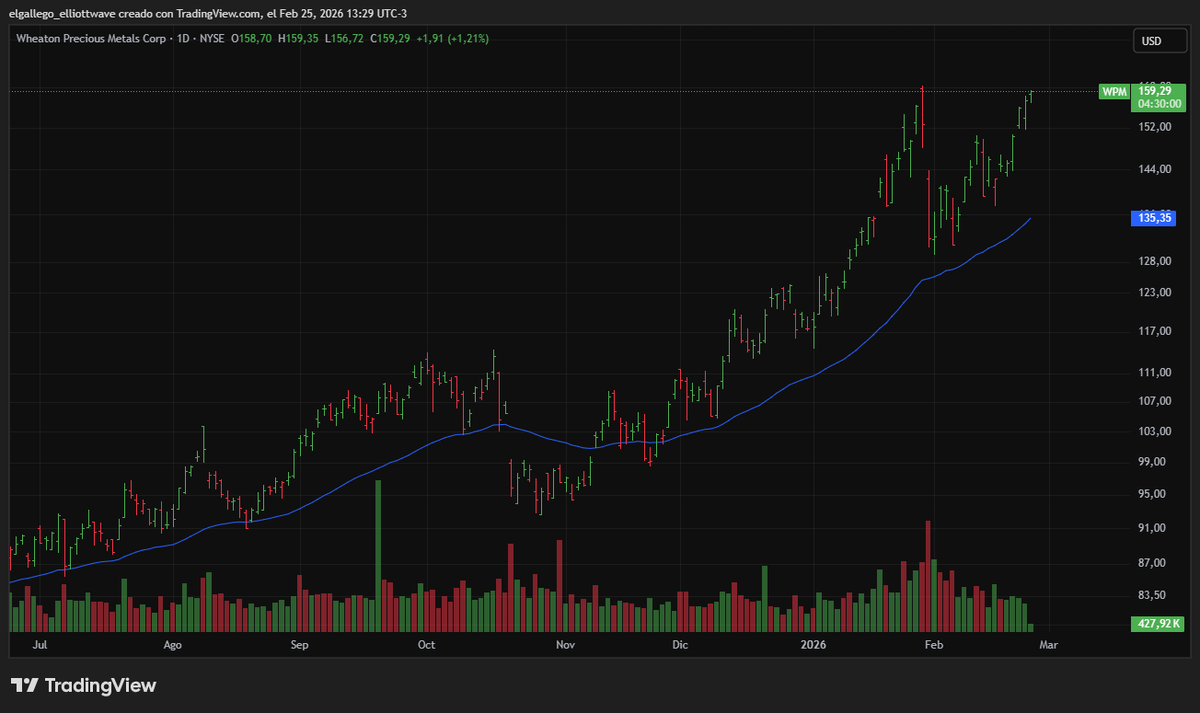Screen dimensions: 1200x713
Task: Click the Feb label on time axis
Action: coord(933,645)
